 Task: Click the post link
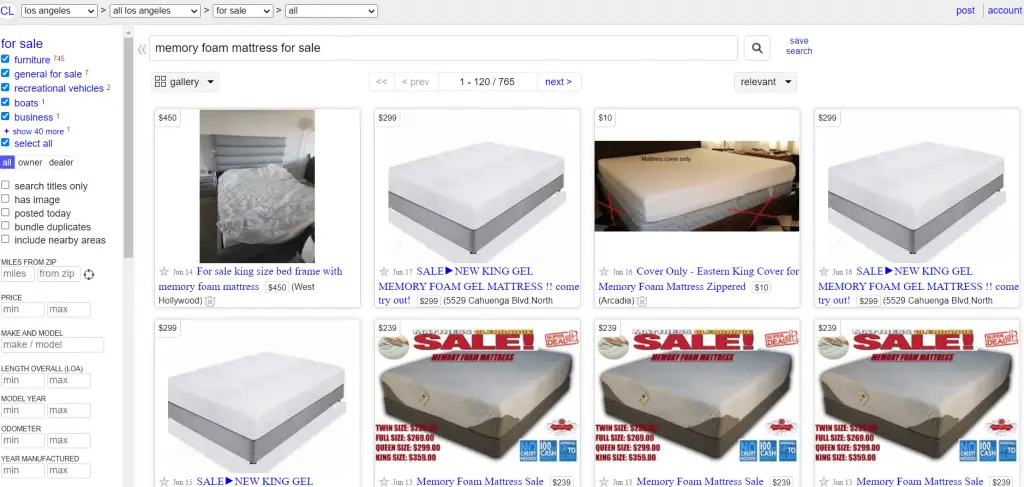[965, 10]
